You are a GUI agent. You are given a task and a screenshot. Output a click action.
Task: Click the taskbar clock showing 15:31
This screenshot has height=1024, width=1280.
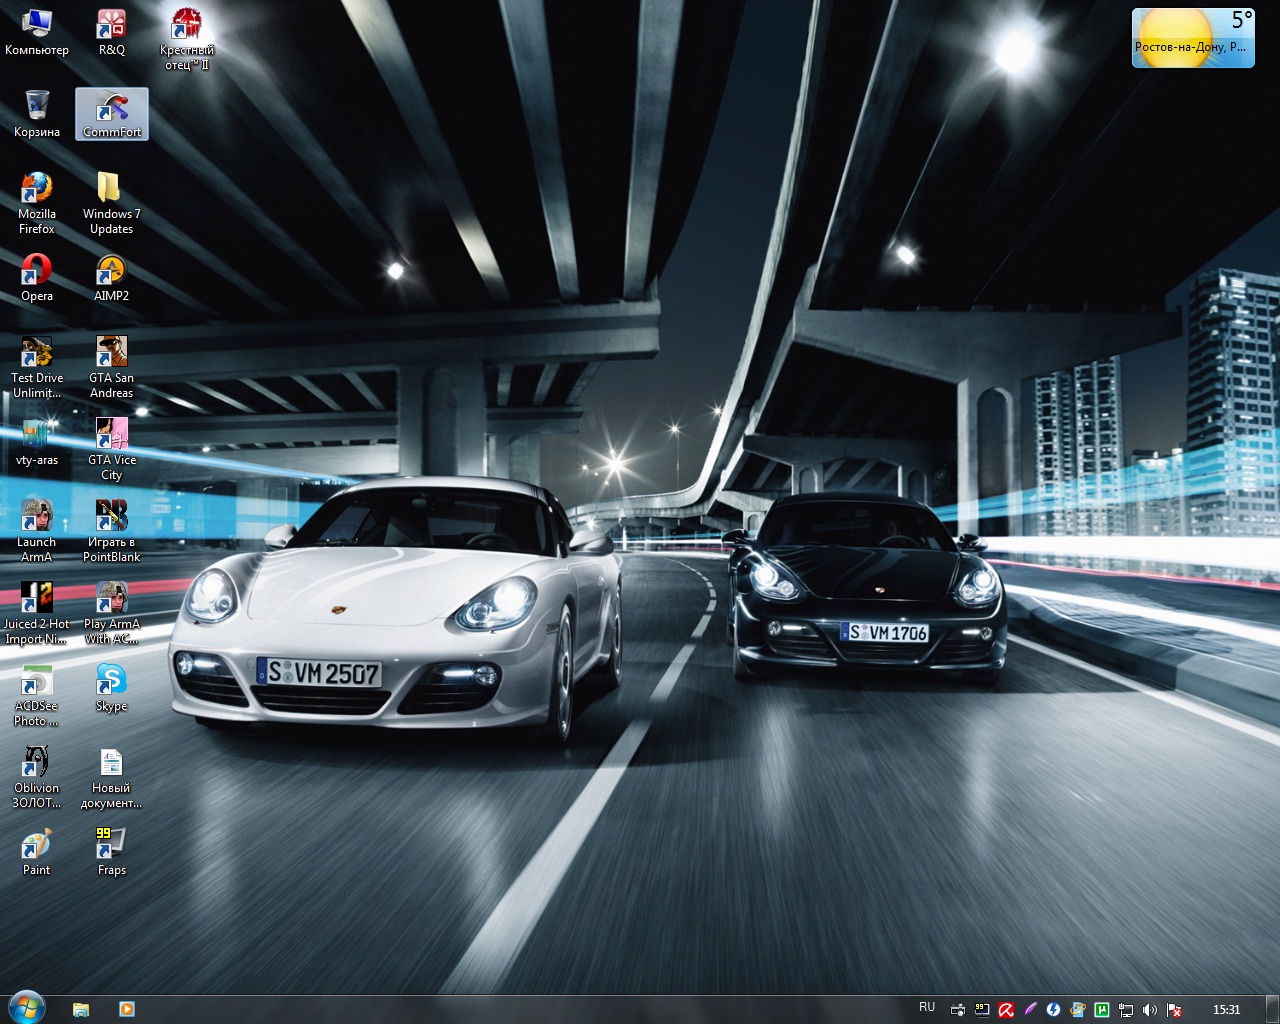[1226, 1010]
